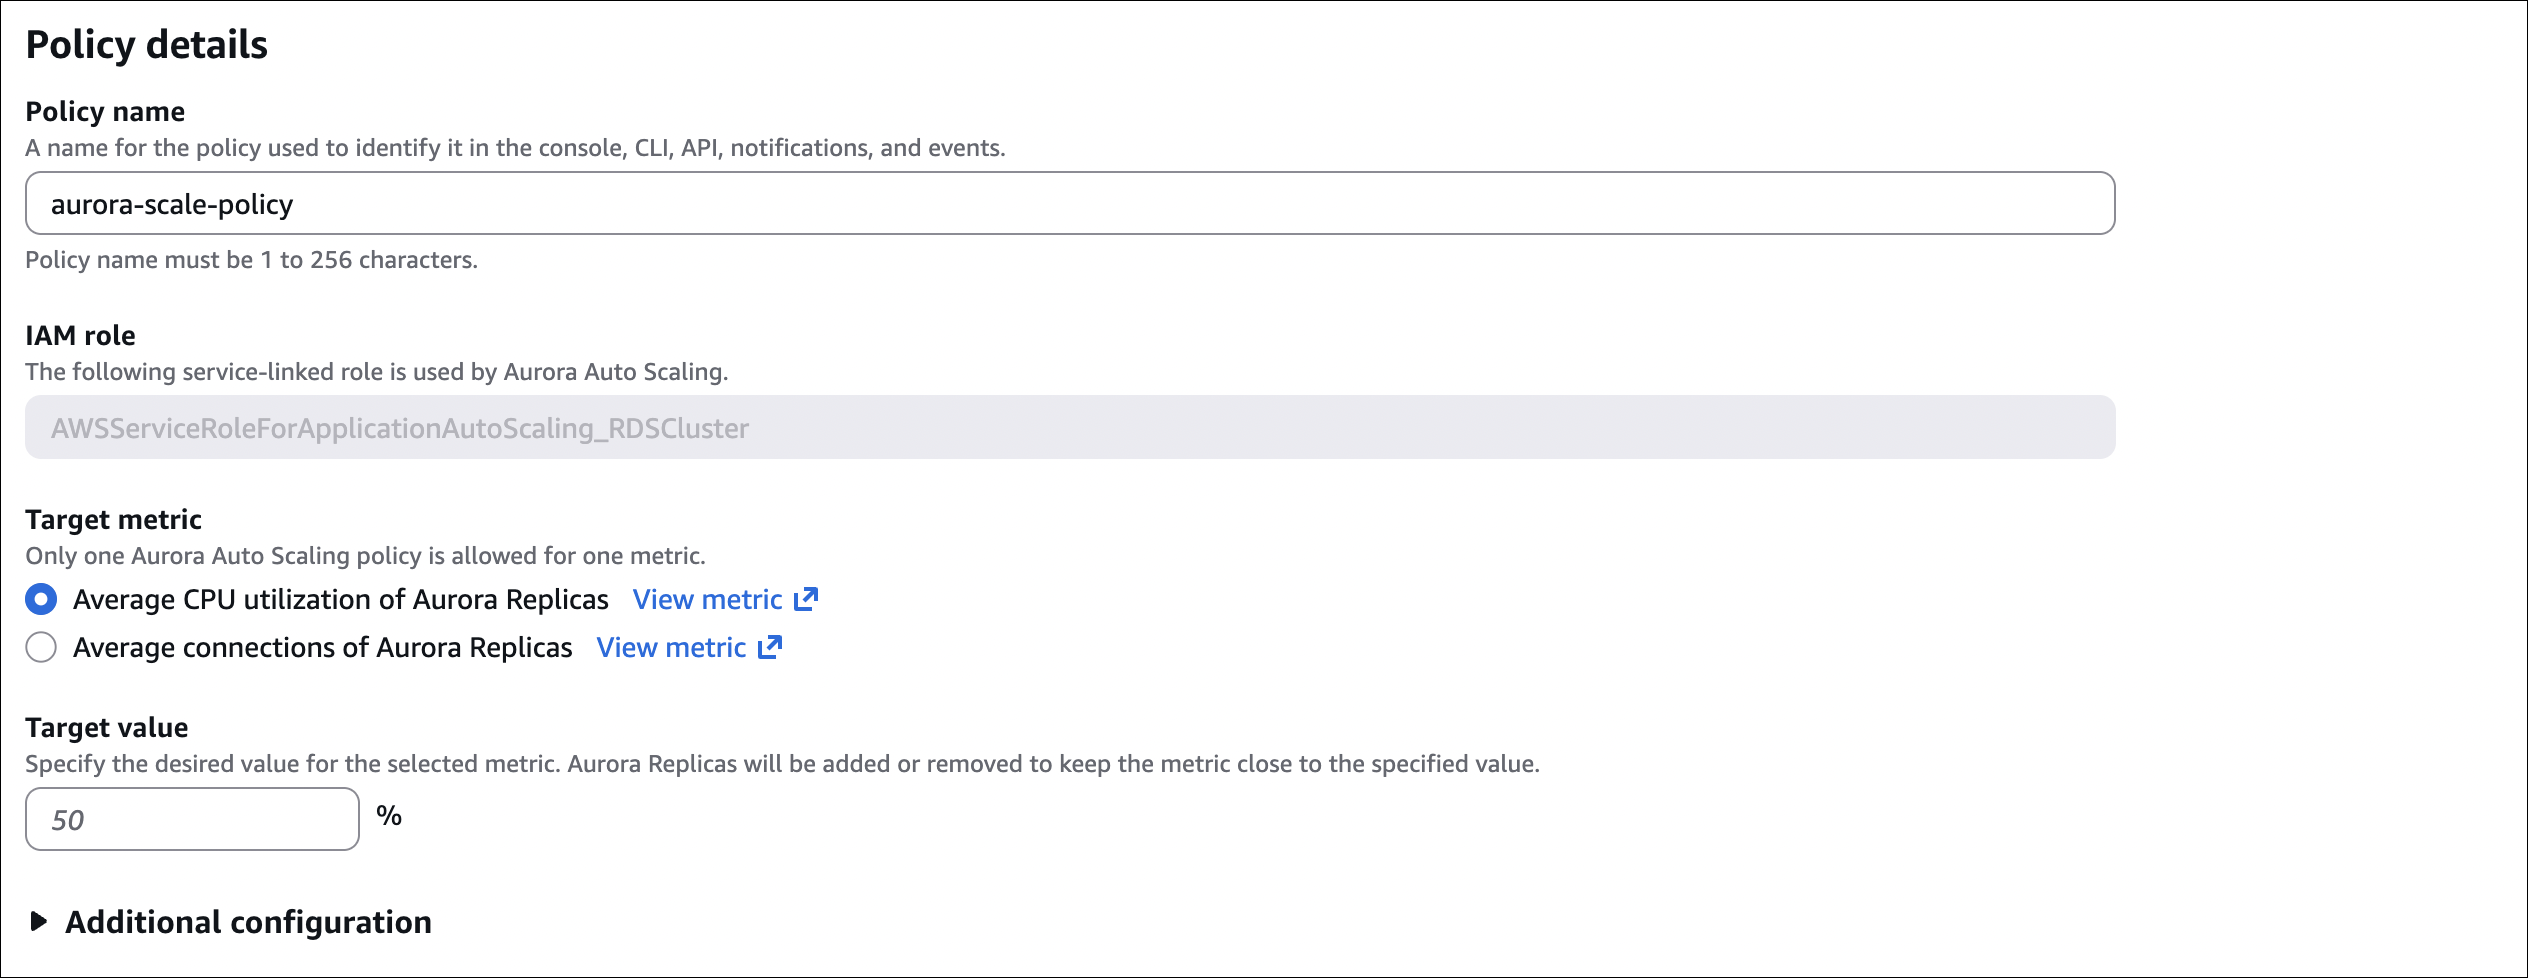The image size is (2528, 978).
Task: Click the percent sign beside Target value
Action: (x=389, y=816)
